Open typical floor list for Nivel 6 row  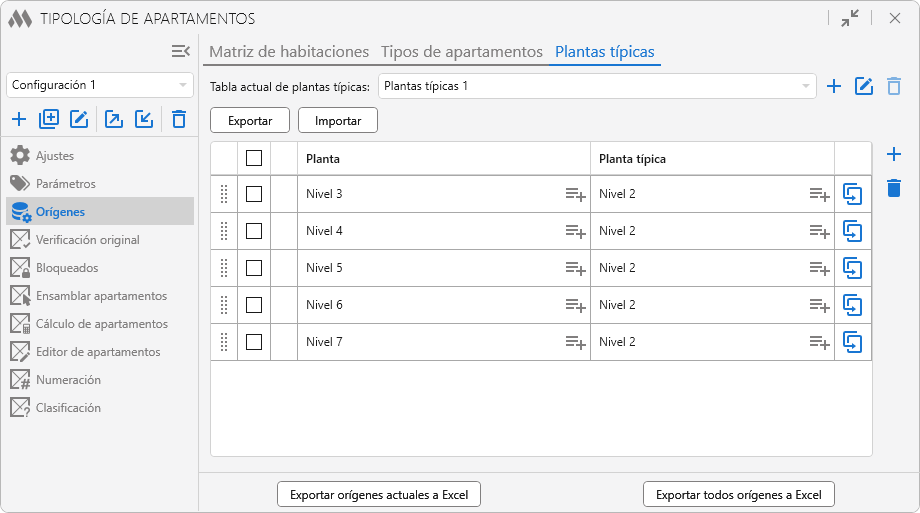click(x=819, y=305)
